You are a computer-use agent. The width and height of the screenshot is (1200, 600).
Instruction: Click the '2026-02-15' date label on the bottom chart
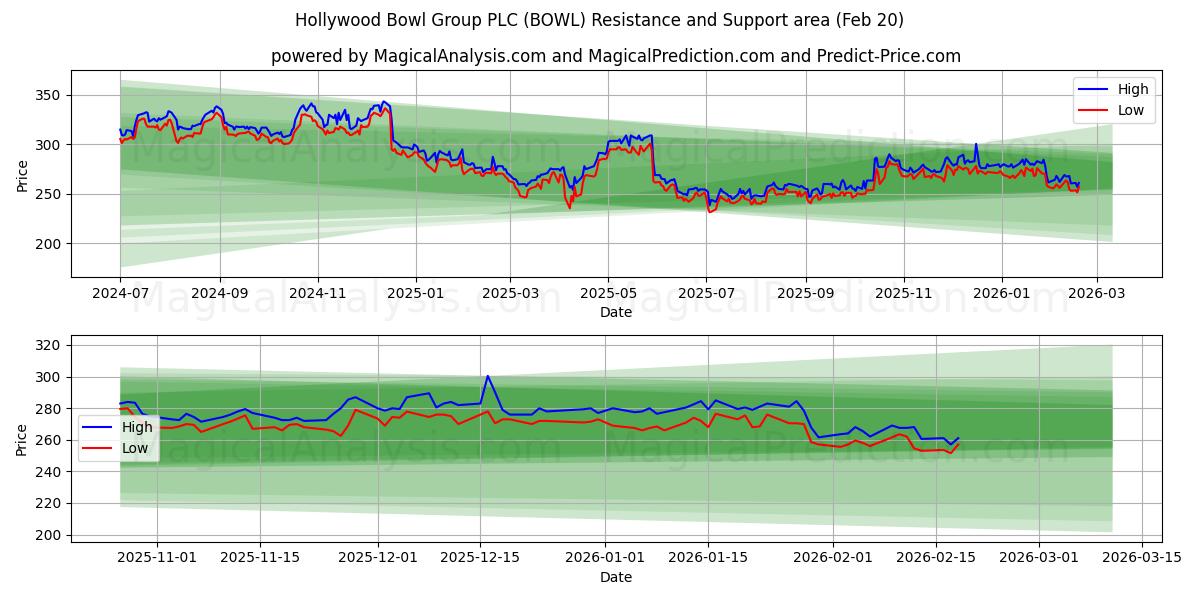coord(934,560)
